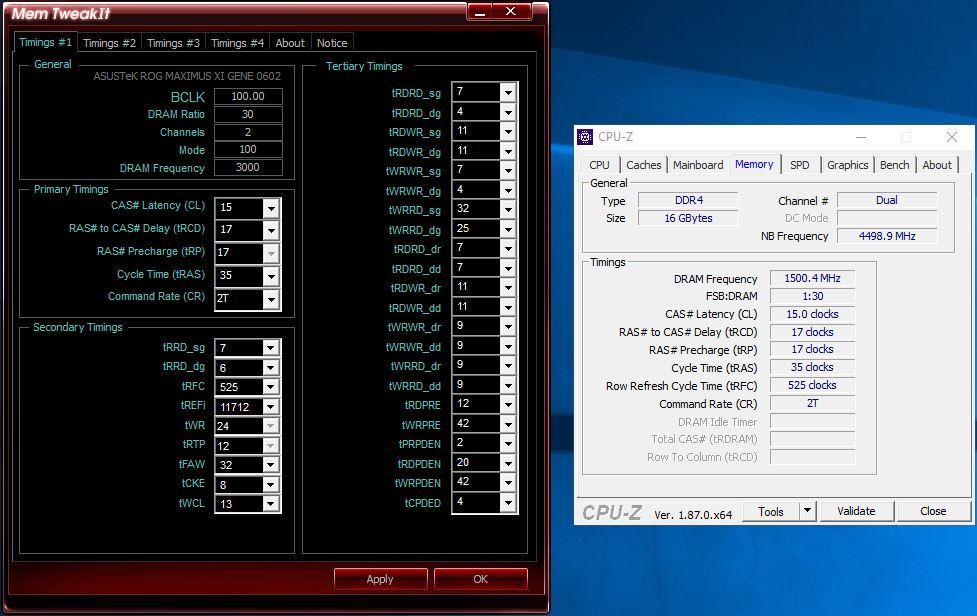Screen dimensions: 977x616
Task: Click the DDR4 Type value in CPU-Z
Action: [x=689, y=200]
